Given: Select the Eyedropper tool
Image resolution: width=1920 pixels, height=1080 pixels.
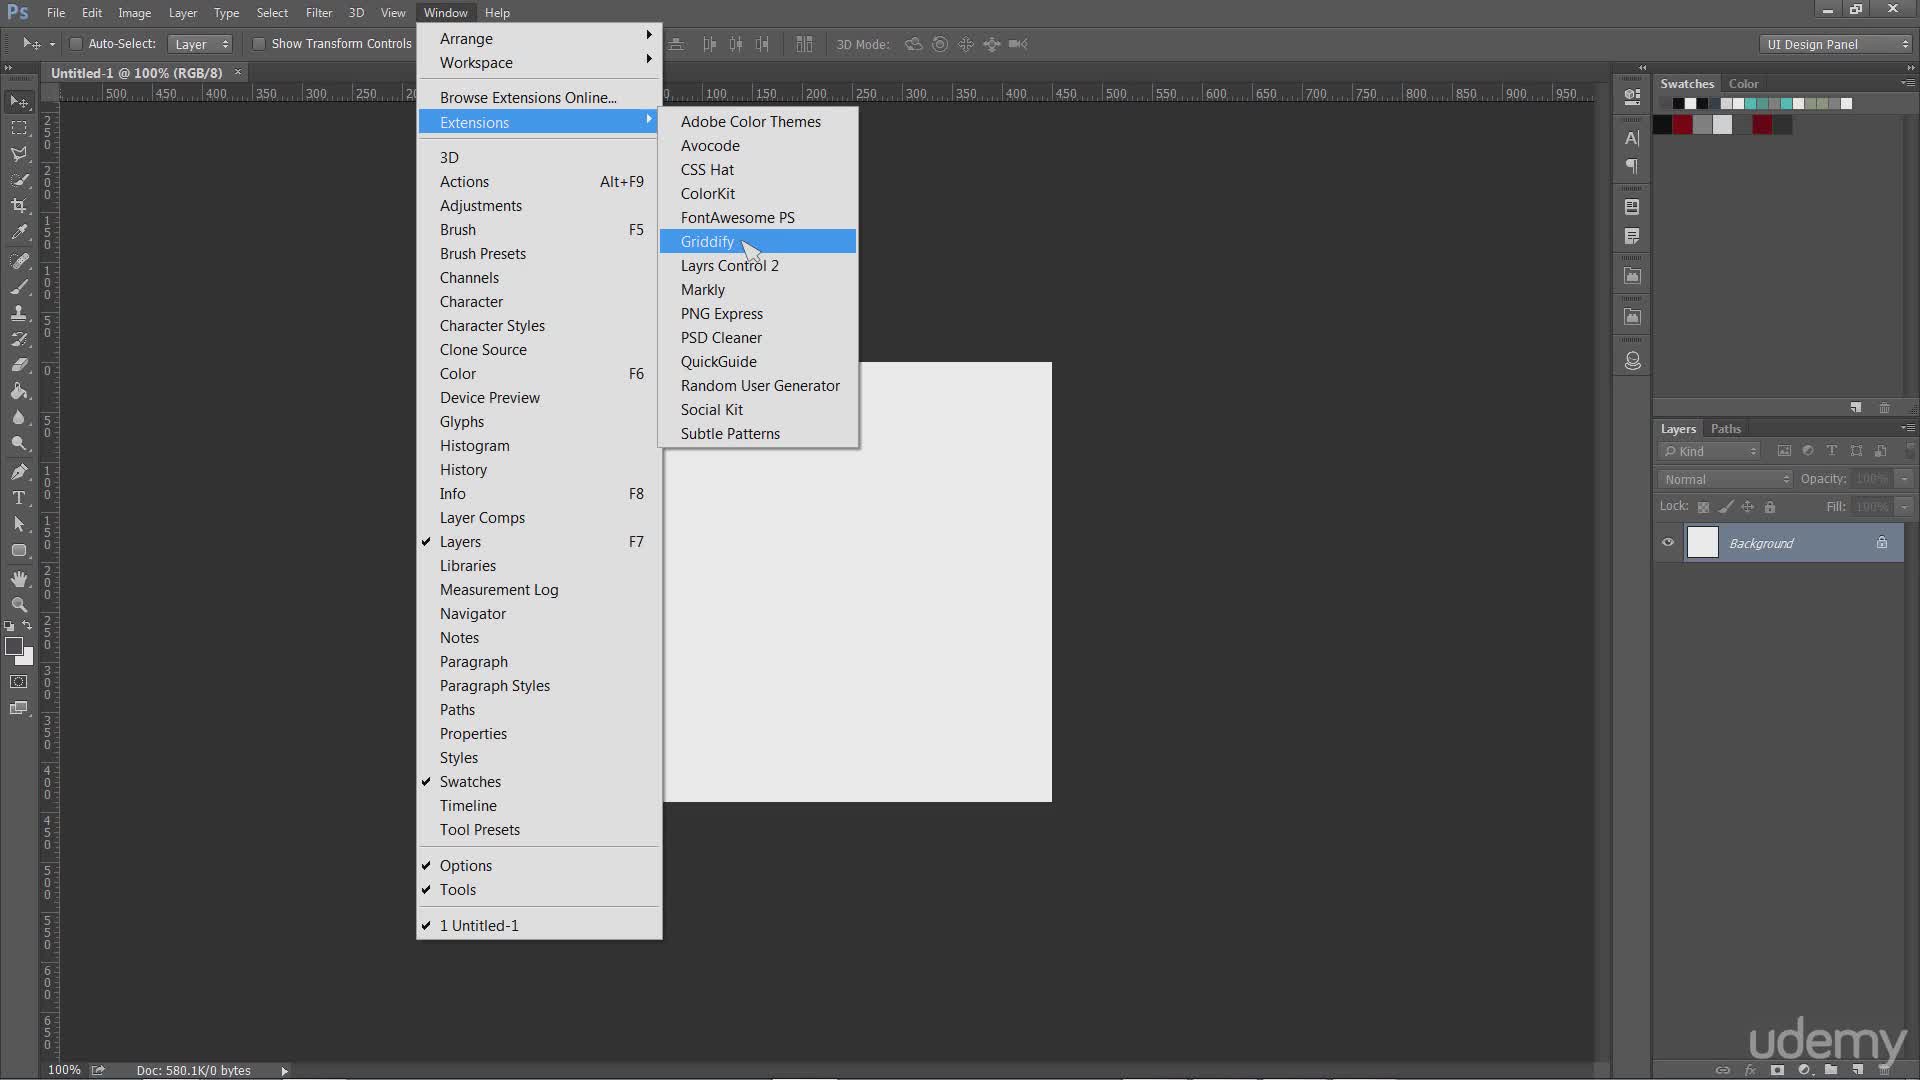Looking at the screenshot, I should pos(19,232).
